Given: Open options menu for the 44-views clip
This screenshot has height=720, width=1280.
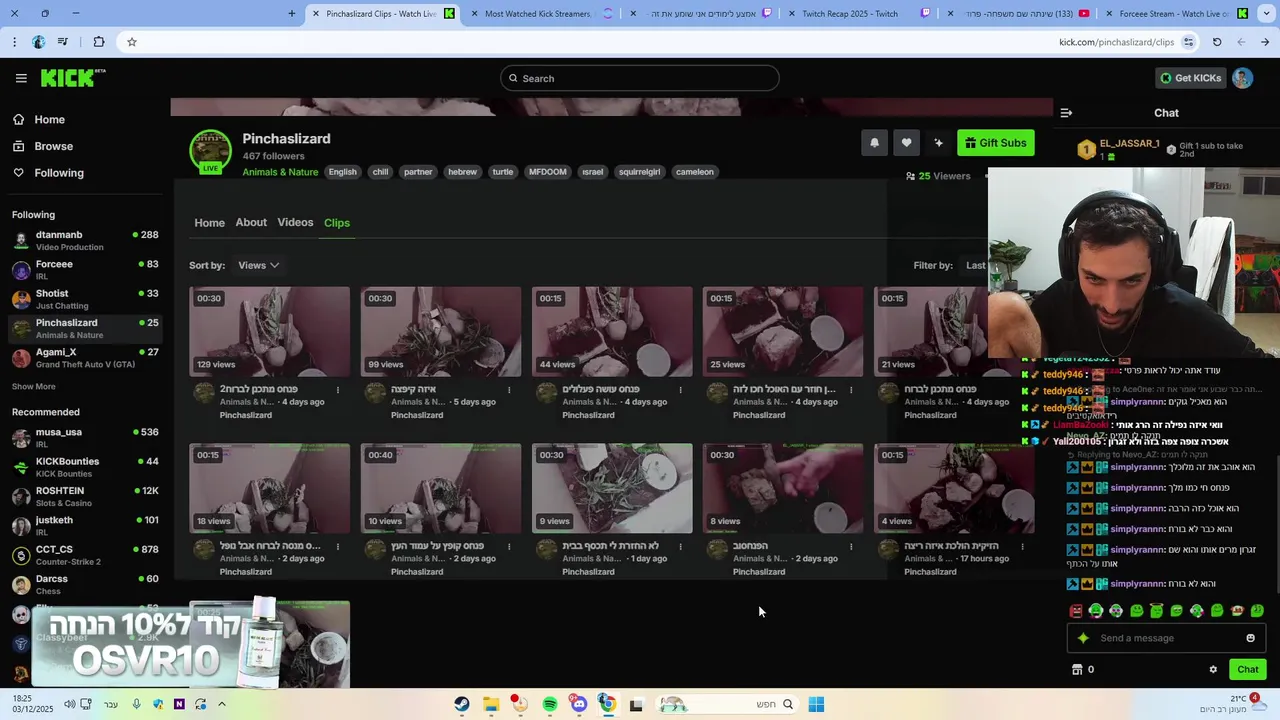Looking at the screenshot, I should click(680, 390).
